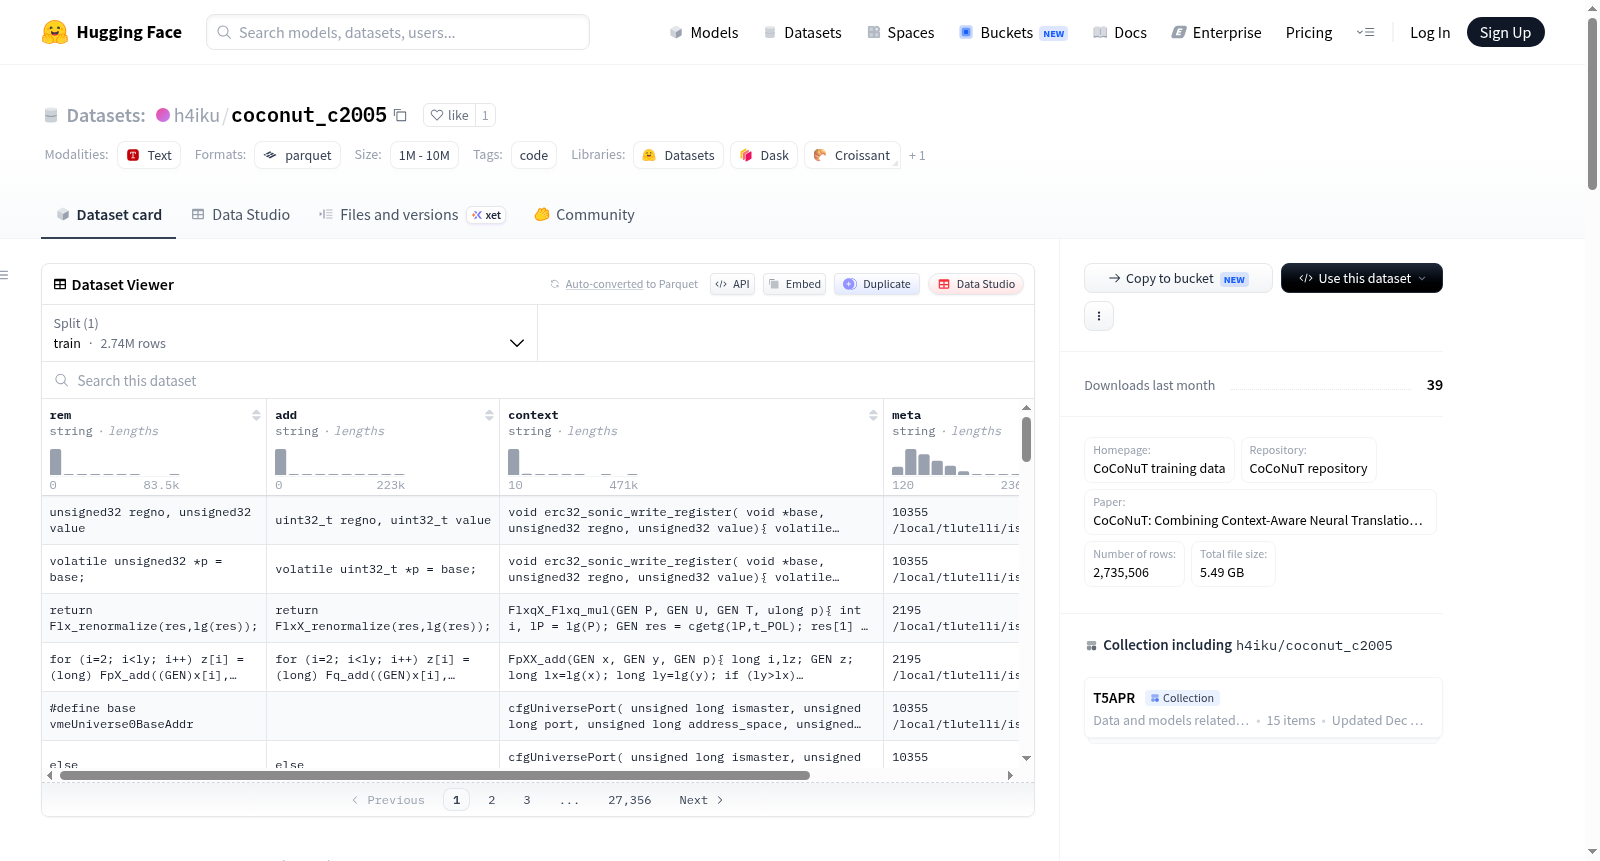This screenshot has height=861, width=1600.
Task: Open the Community tab
Action: [x=585, y=215]
